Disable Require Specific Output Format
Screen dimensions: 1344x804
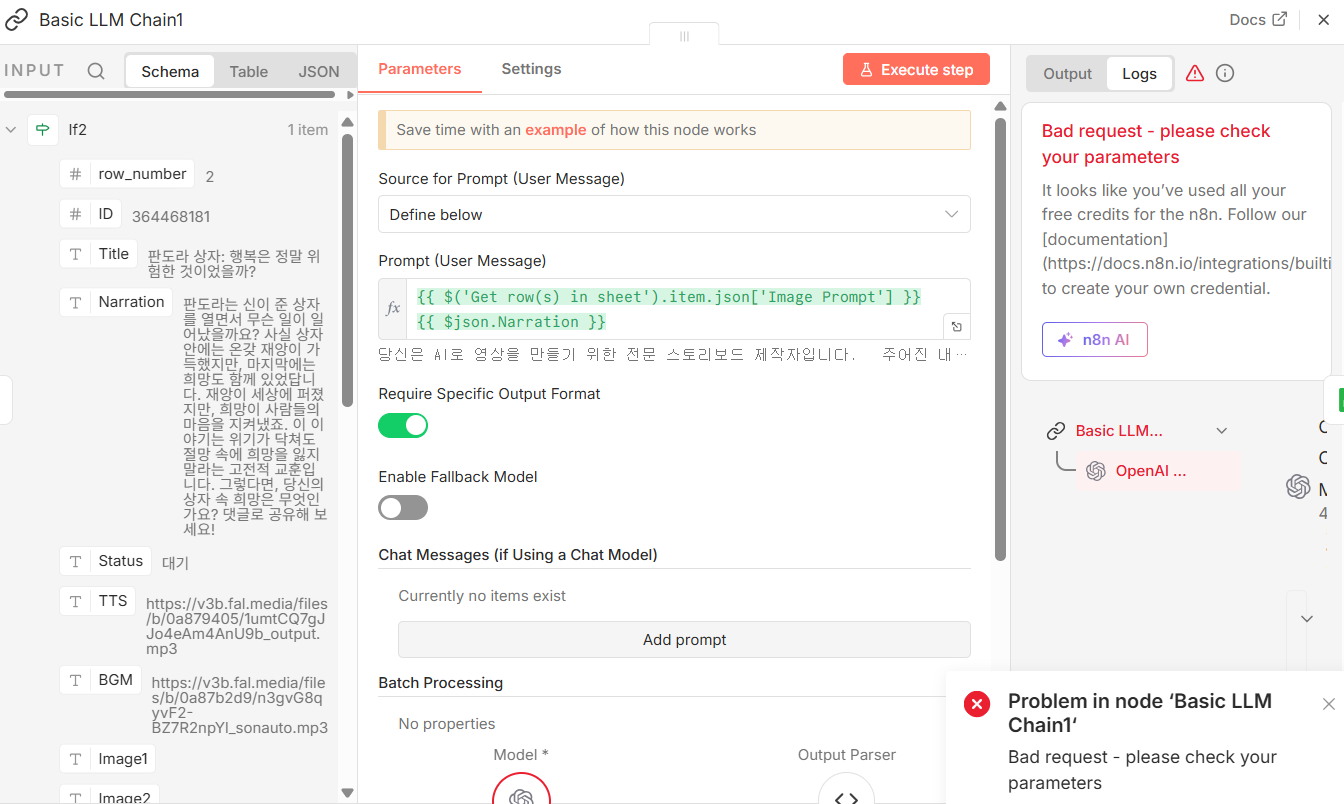click(403, 426)
